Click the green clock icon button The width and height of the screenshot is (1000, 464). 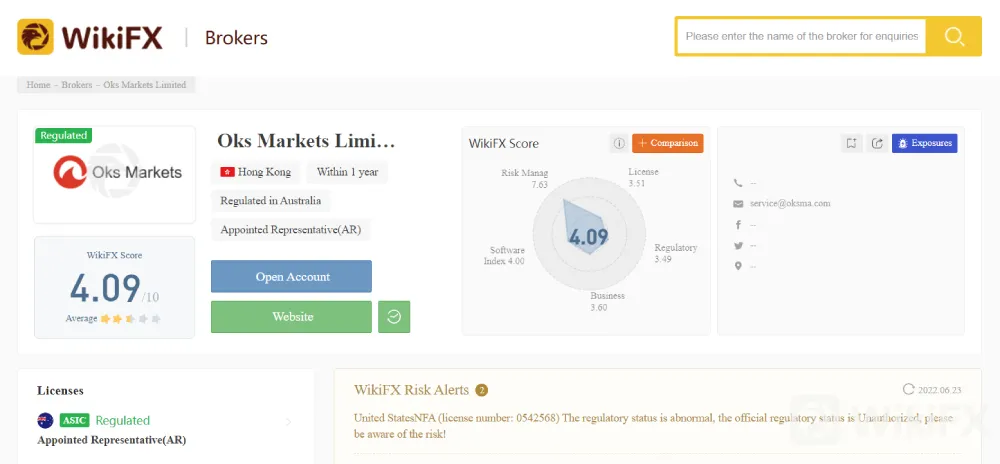(394, 317)
